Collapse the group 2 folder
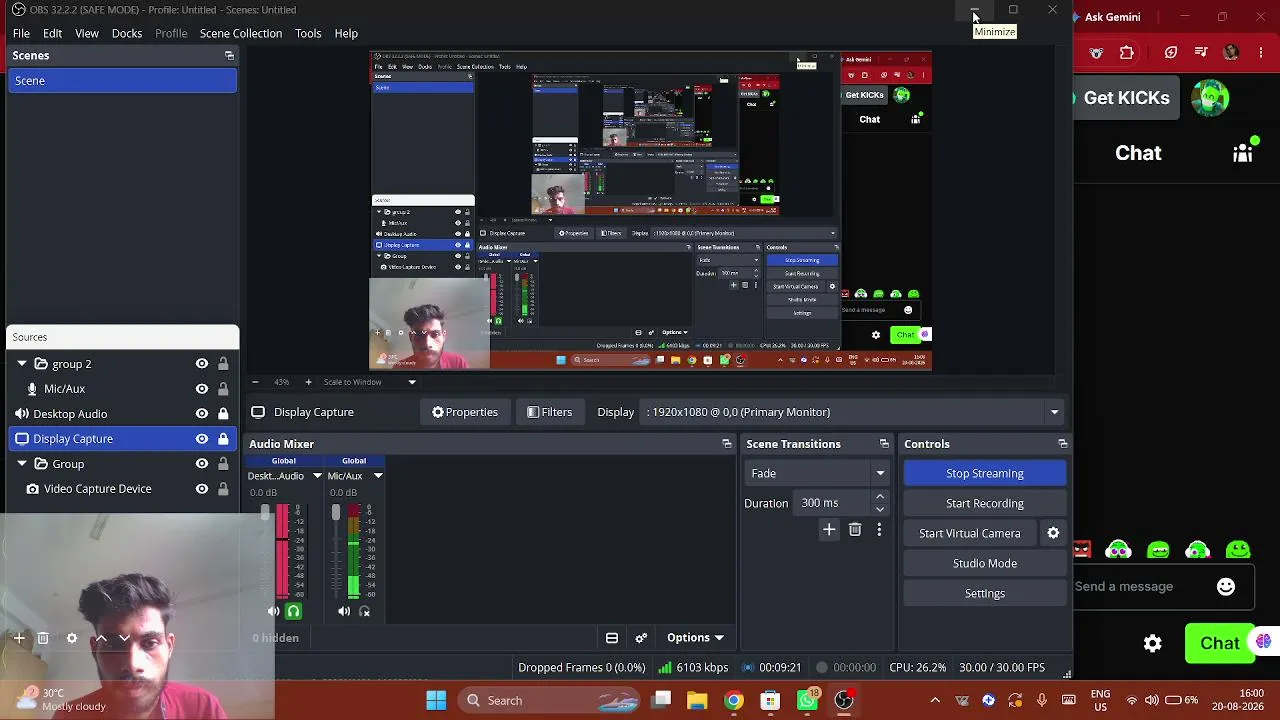Screen dimensions: 1280x720 click(x=21, y=364)
